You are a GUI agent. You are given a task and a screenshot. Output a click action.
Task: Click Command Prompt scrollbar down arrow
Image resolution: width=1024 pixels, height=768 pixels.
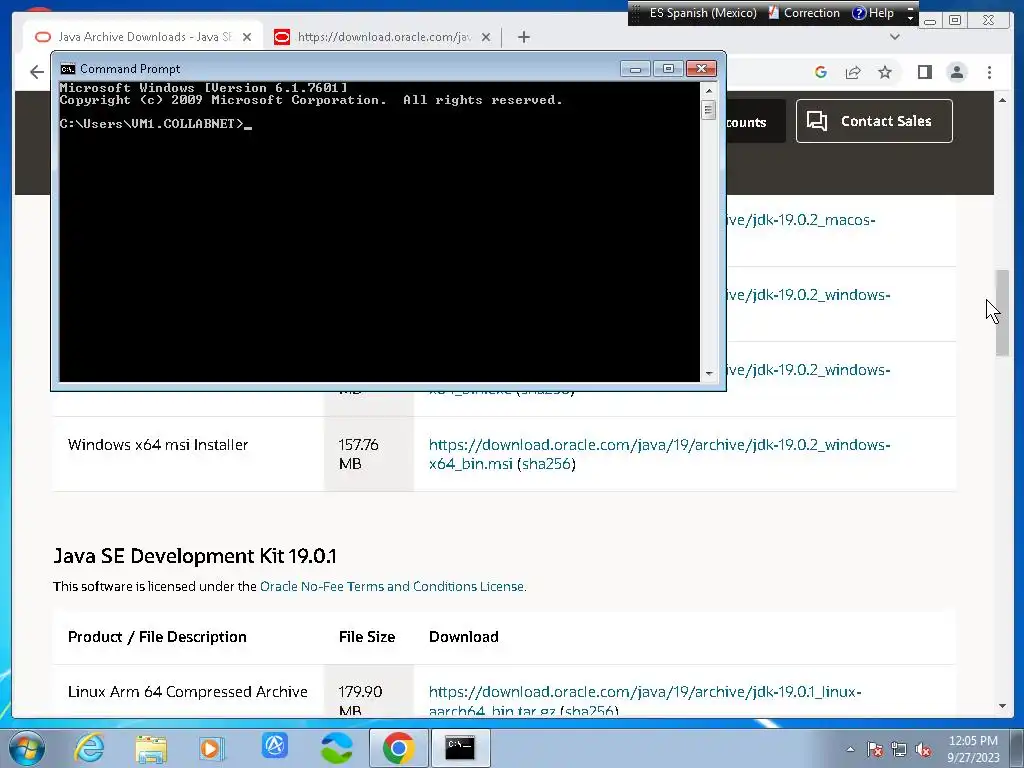[x=709, y=374]
